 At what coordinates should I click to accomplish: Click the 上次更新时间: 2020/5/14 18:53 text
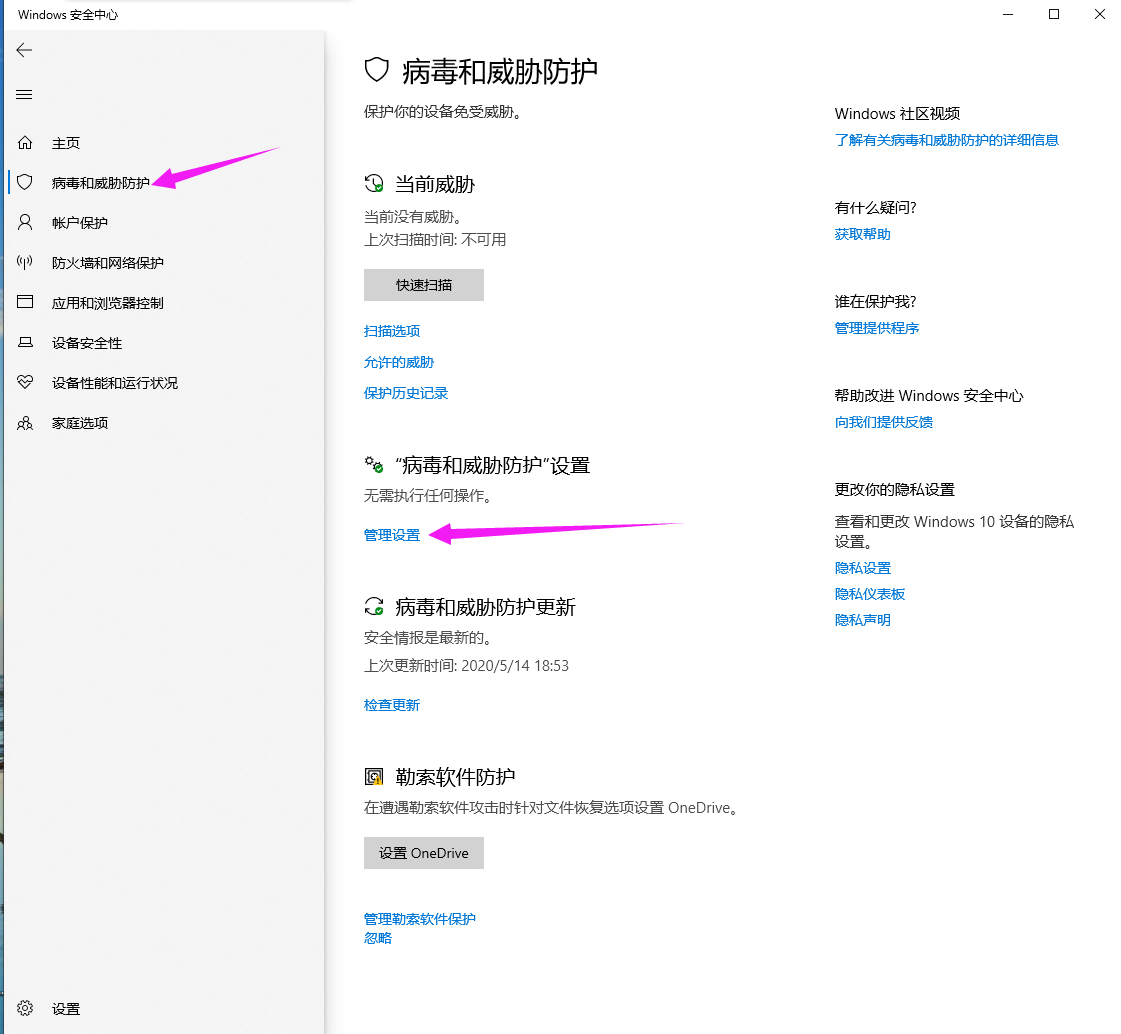click(466, 666)
